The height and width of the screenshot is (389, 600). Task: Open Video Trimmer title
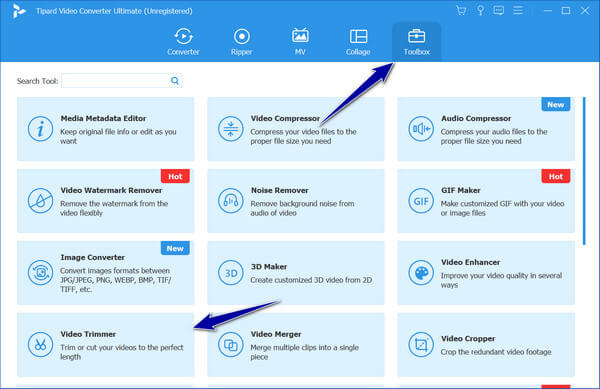click(88, 334)
